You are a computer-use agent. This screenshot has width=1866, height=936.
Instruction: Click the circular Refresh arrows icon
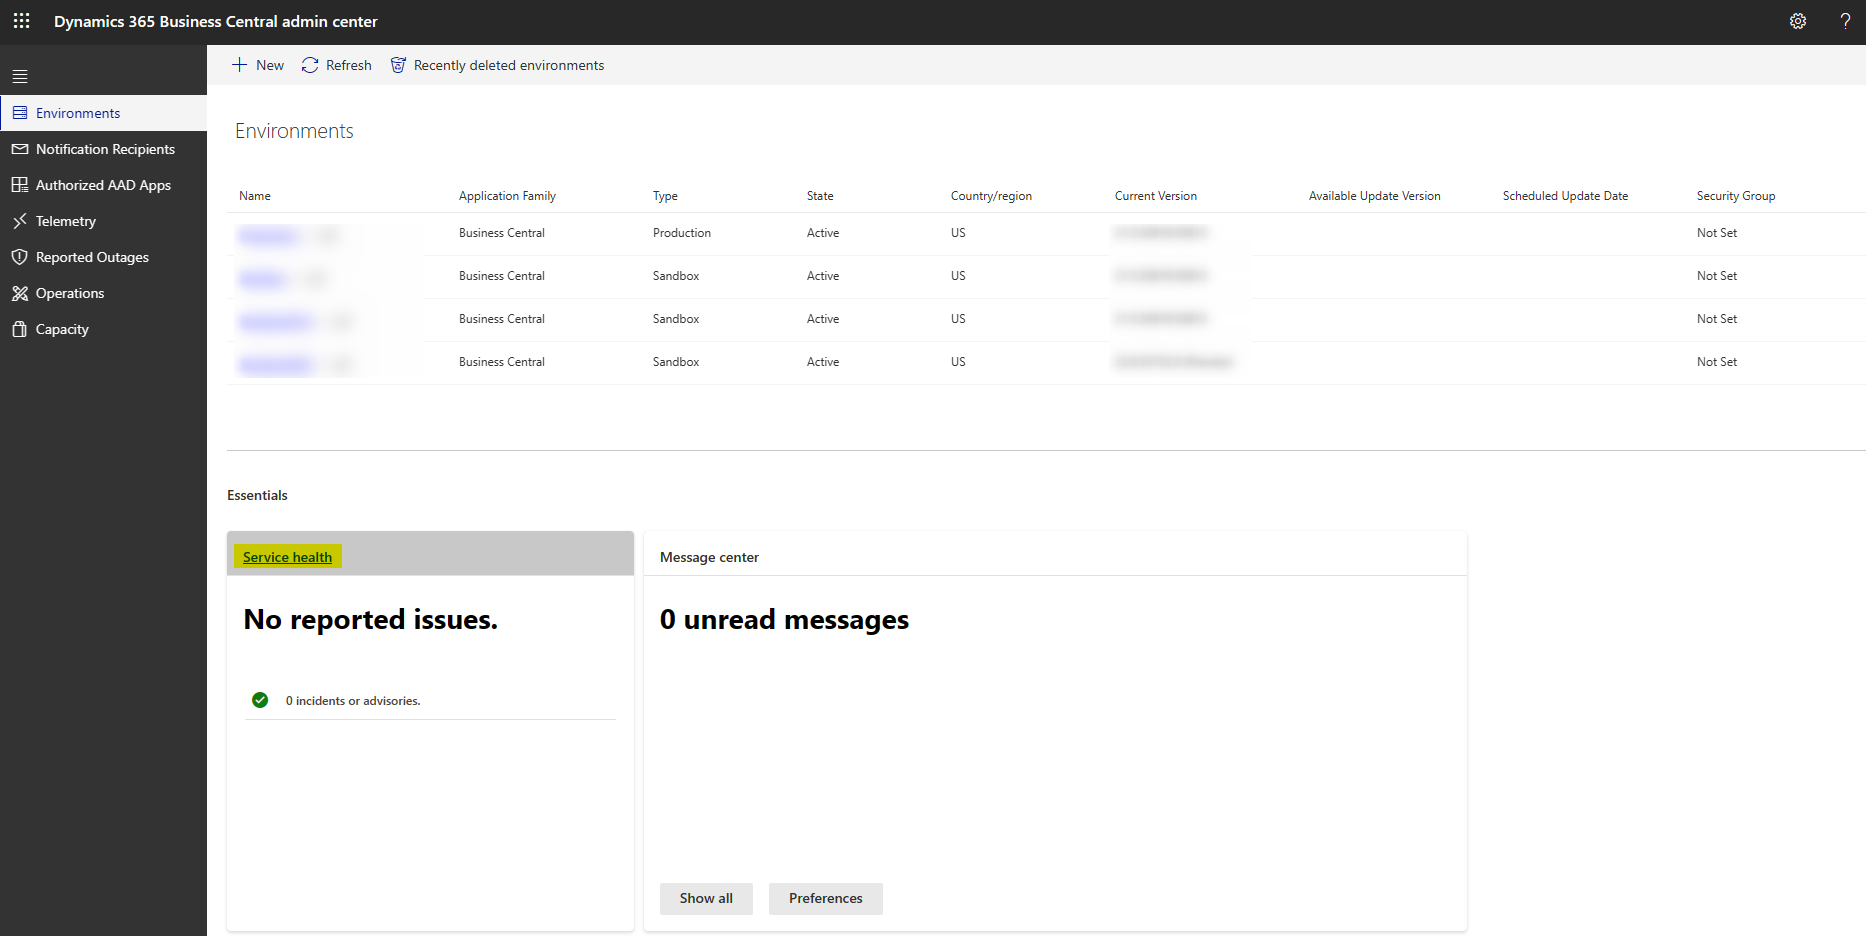point(310,65)
